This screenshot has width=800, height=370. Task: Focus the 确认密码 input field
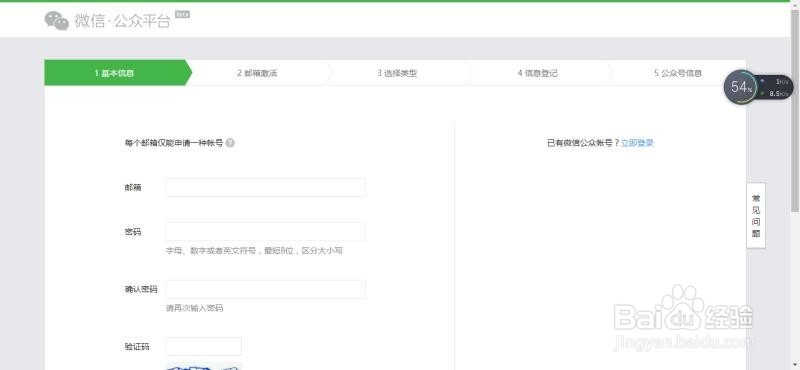[x=265, y=289]
